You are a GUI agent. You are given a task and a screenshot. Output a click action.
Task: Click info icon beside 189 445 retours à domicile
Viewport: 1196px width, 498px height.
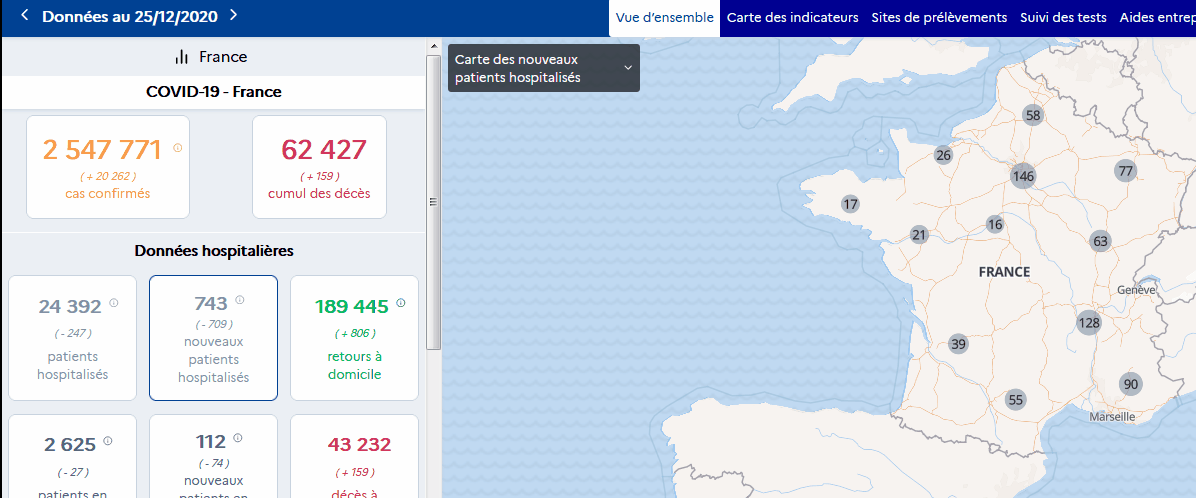(x=401, y=303)
